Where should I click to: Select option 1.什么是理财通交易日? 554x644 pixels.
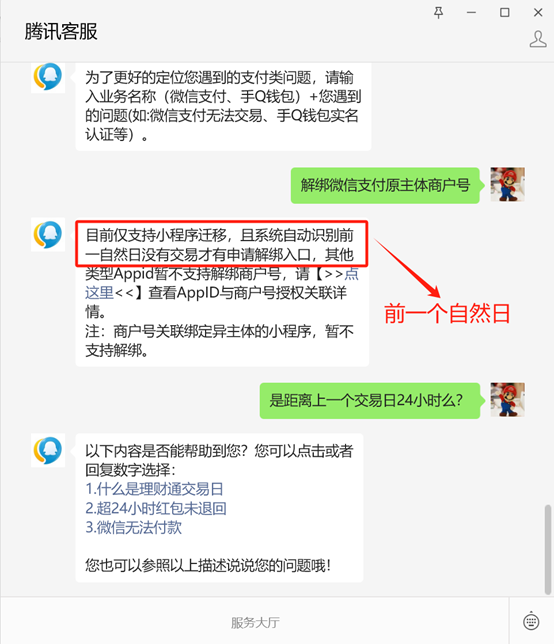[154, 489]
